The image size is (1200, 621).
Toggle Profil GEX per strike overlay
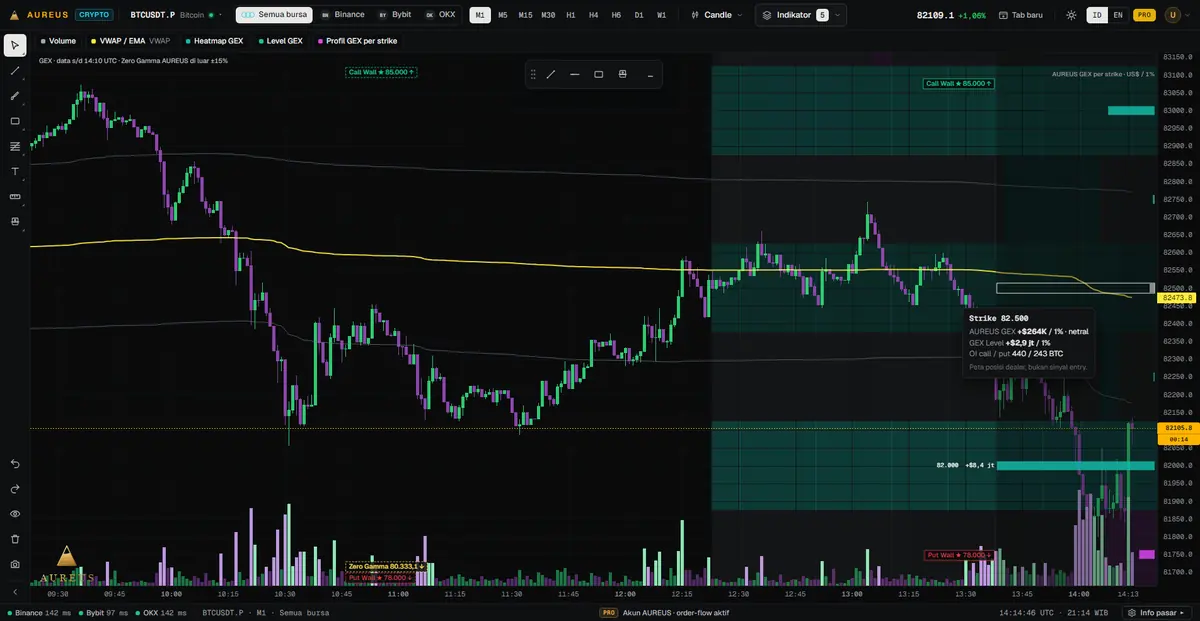pos(357,41)
